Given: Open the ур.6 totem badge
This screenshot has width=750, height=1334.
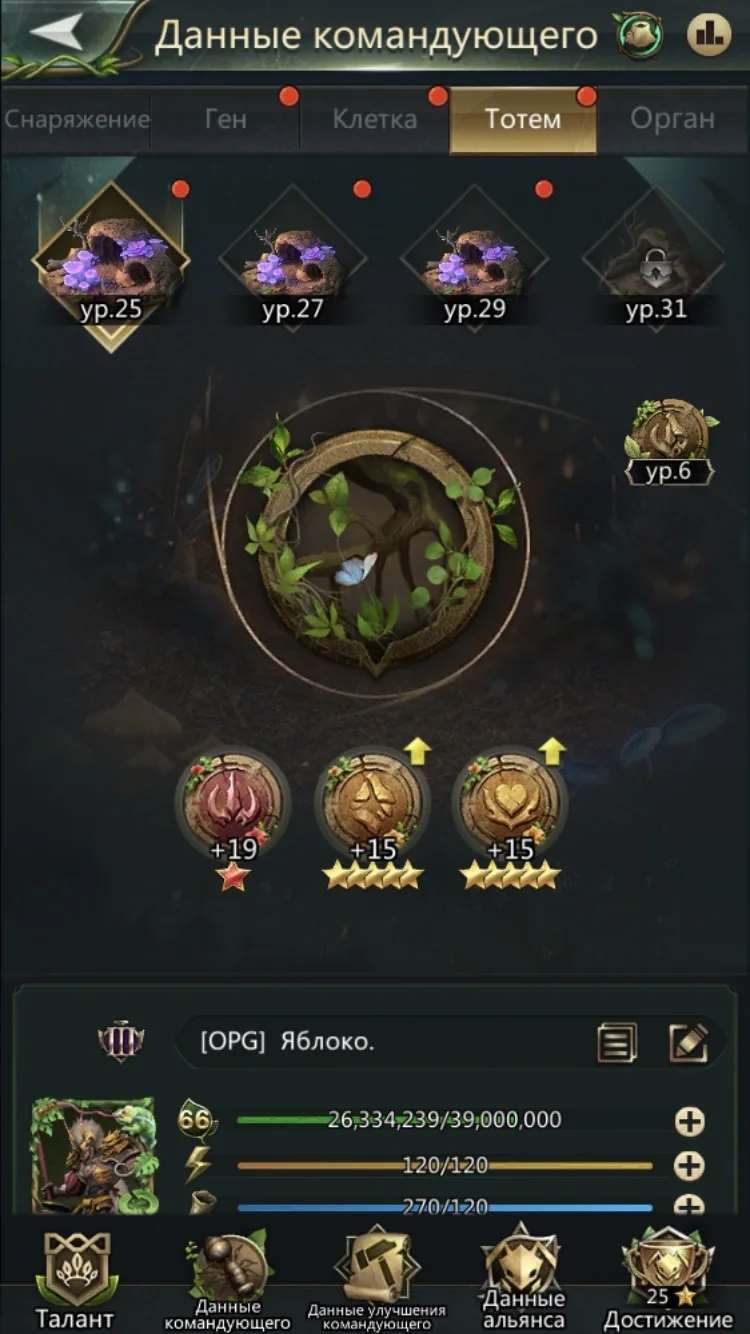Looking at the screenshot, I should click(671, 442).
